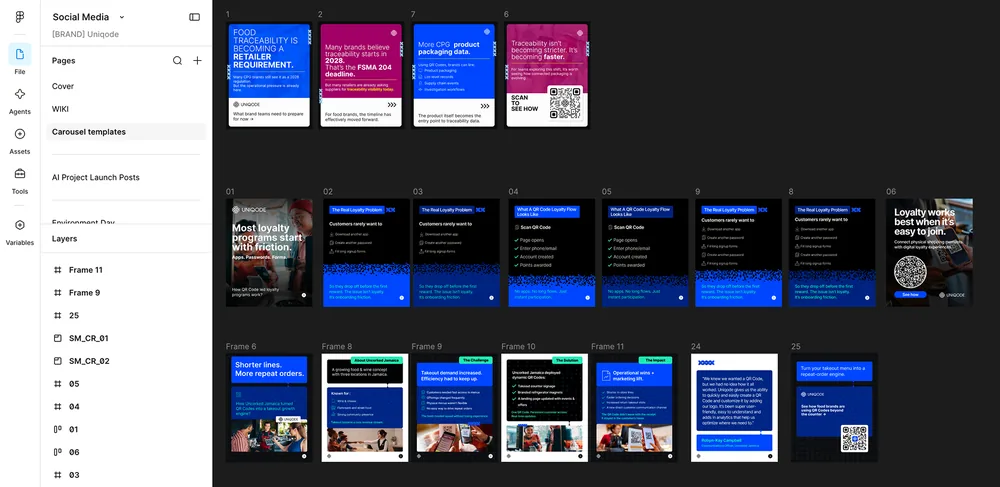Click the Frame 10 label on canvas
Screen dimensions: 1000x487
(x=518, y=347)
